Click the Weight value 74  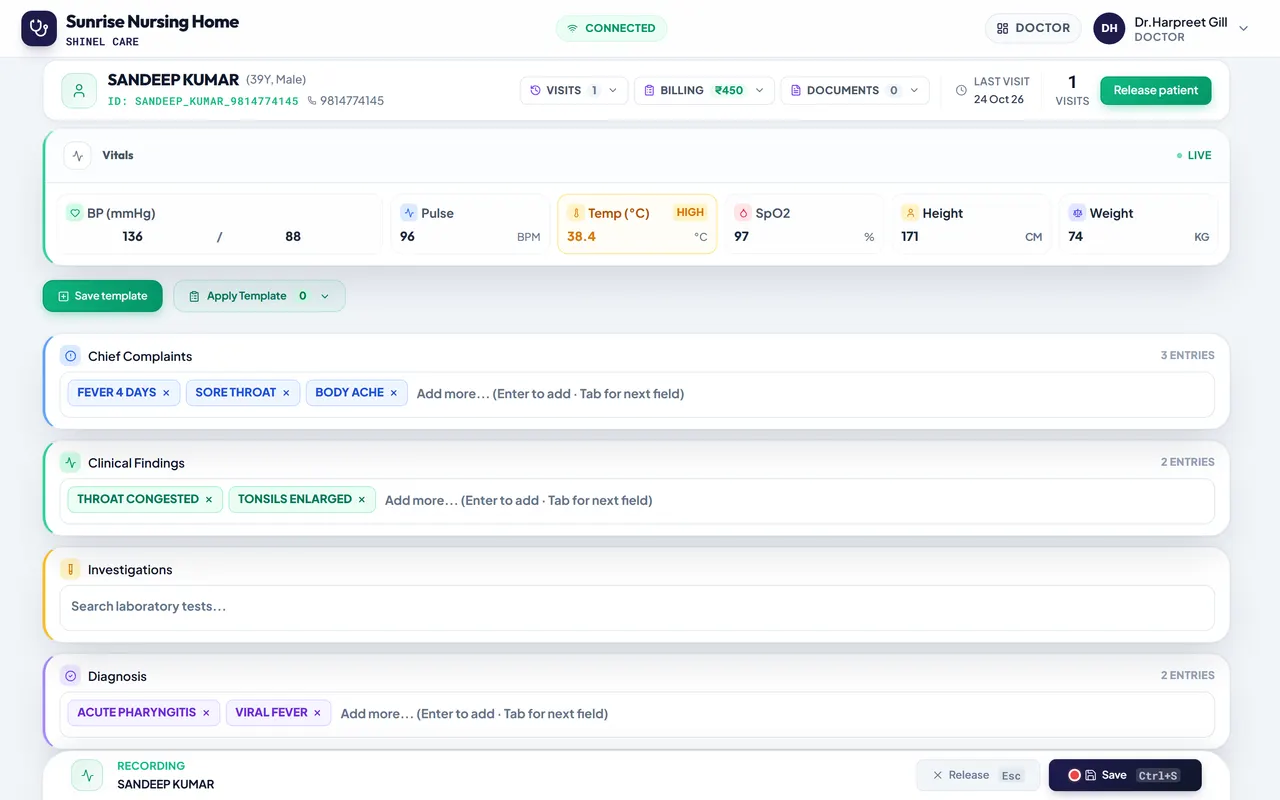1075,237
